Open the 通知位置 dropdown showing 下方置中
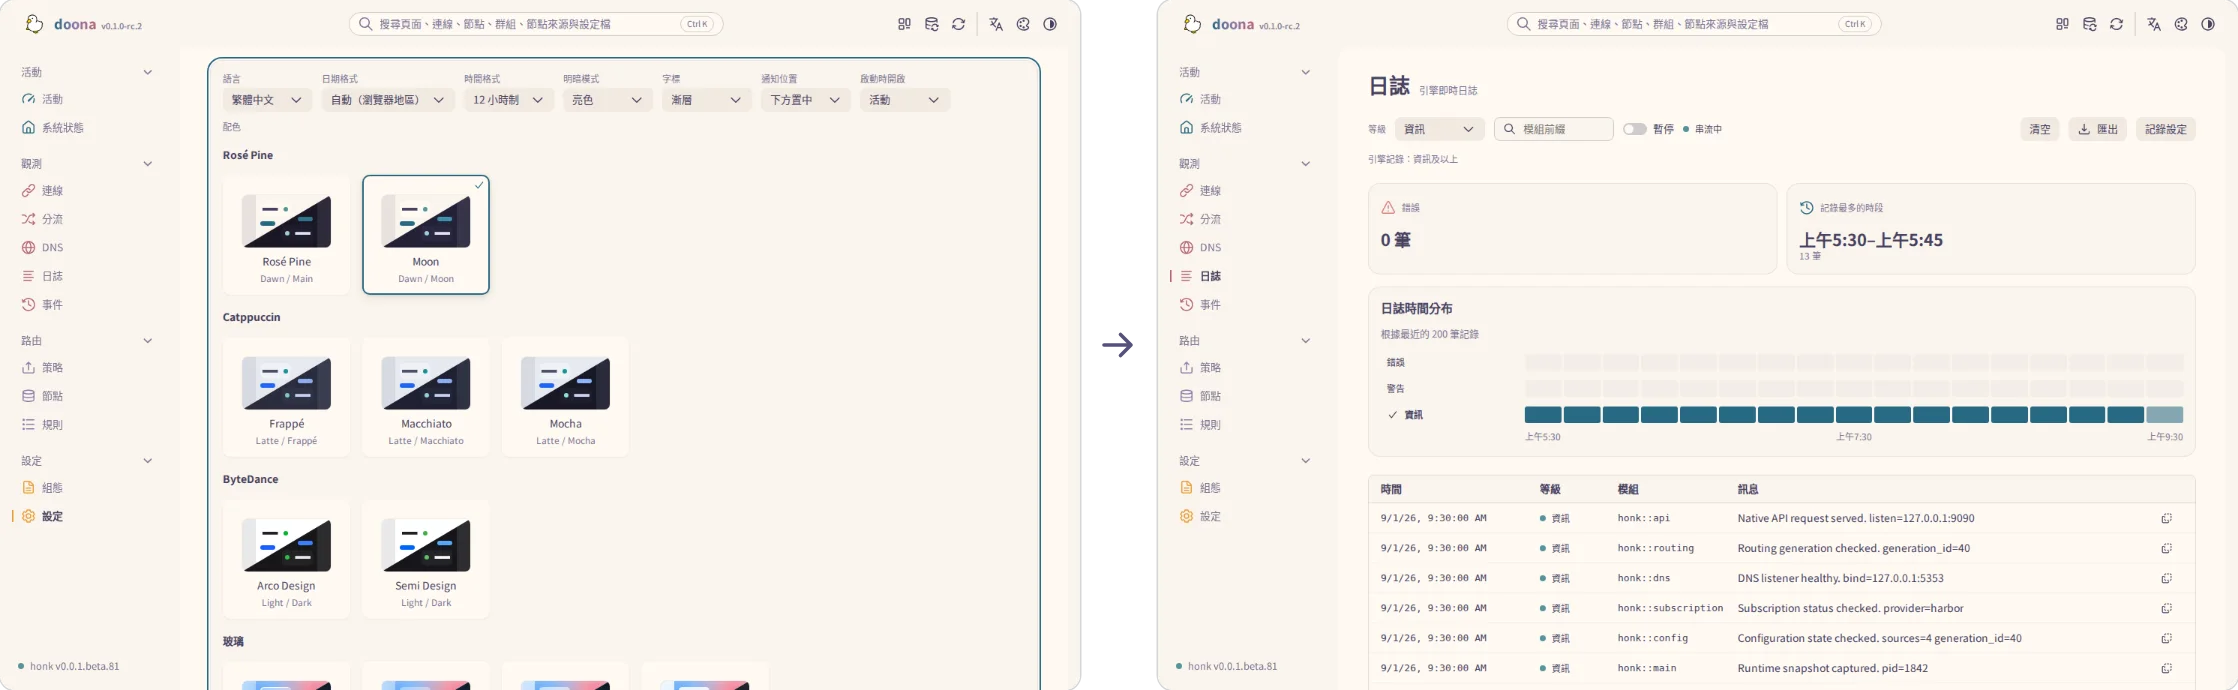The image size is (2238, 690). click(806, 100)
